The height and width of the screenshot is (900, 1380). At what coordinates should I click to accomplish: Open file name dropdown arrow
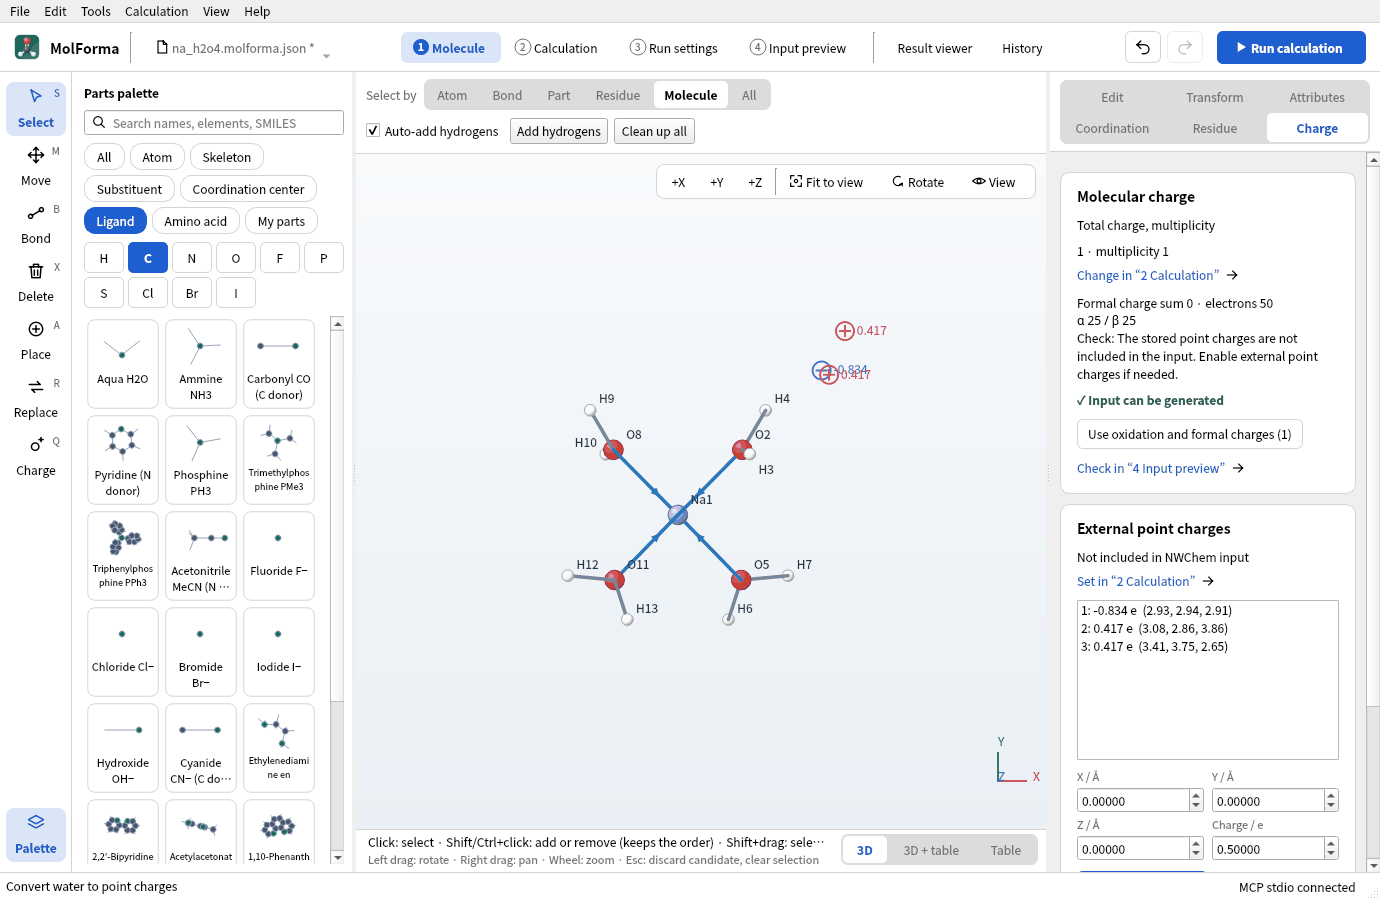coord(327,56)
